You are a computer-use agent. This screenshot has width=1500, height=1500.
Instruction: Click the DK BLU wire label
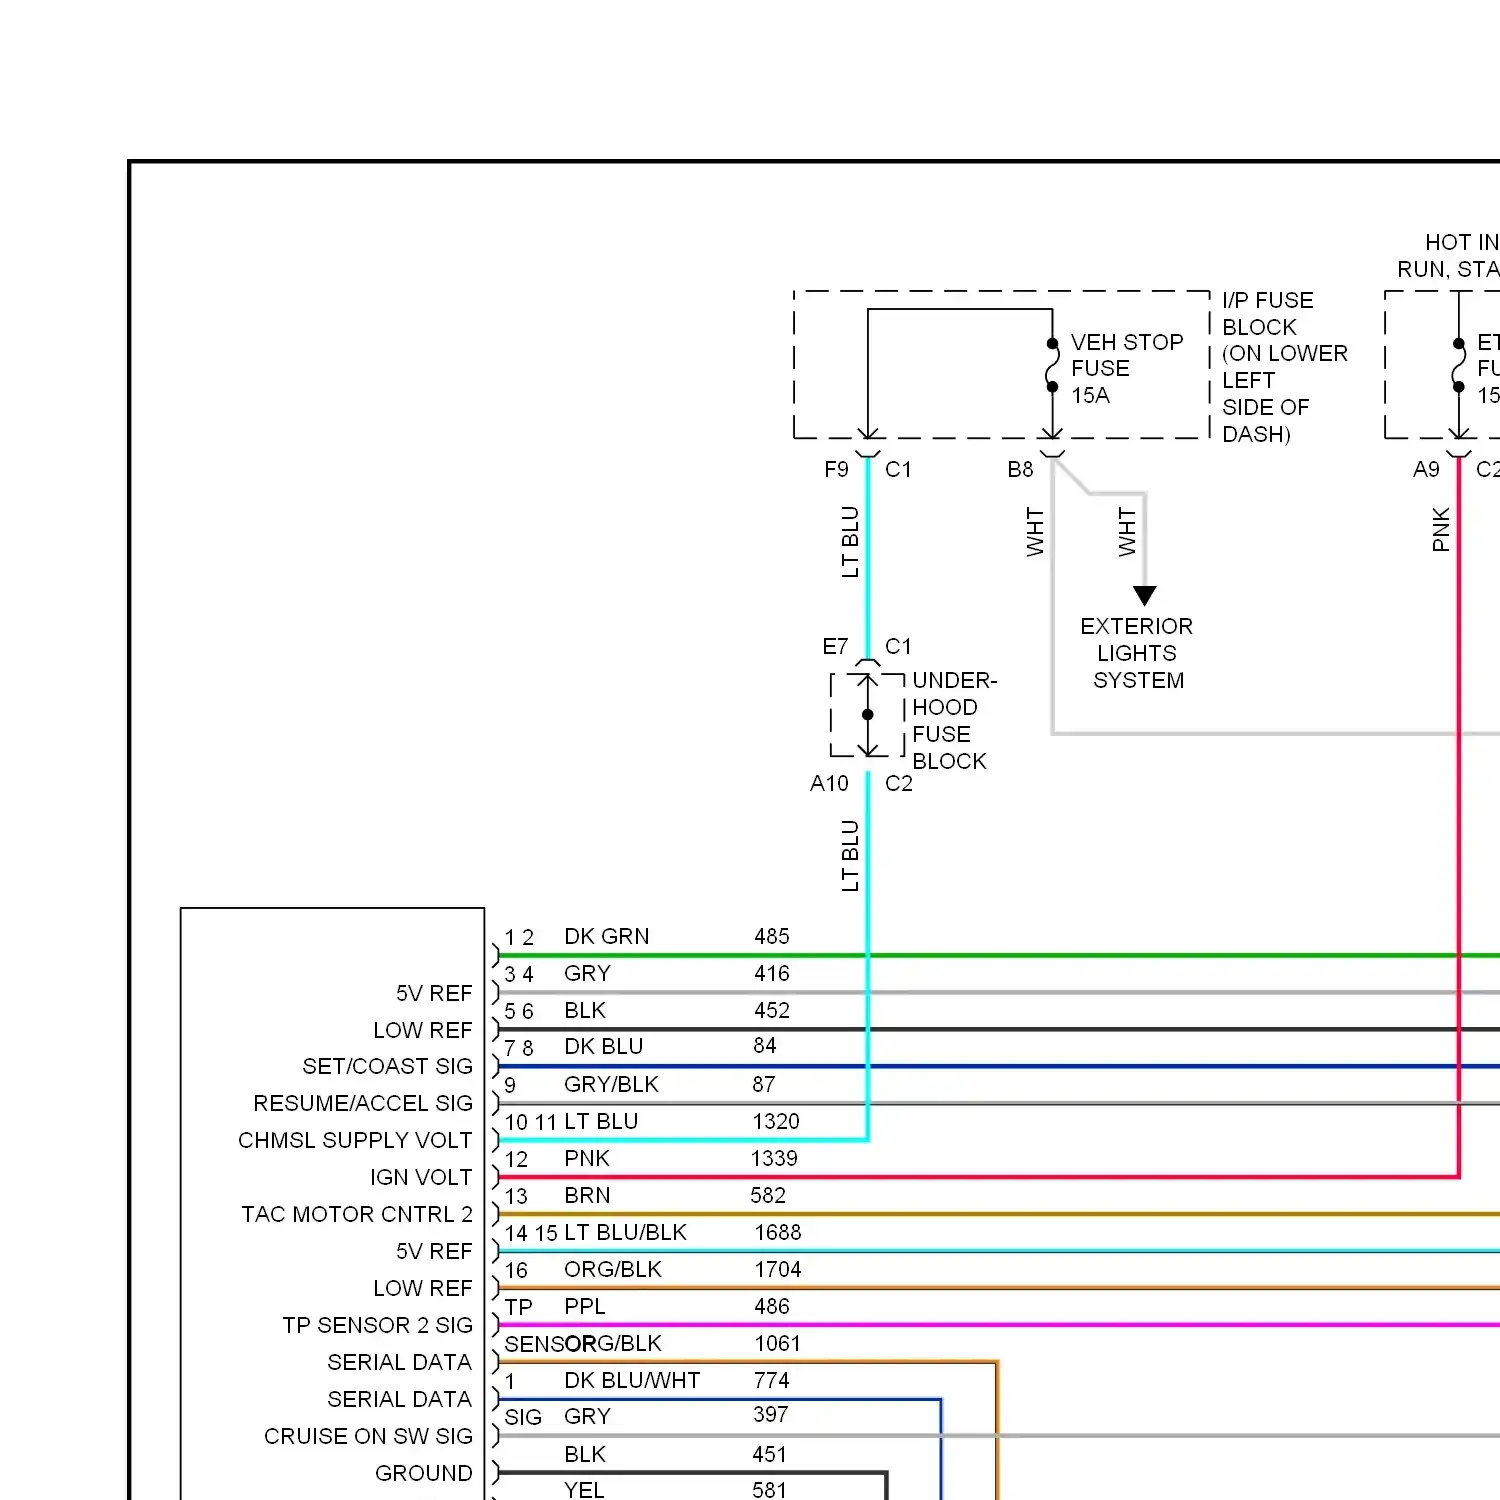[x=604, y=1047]
